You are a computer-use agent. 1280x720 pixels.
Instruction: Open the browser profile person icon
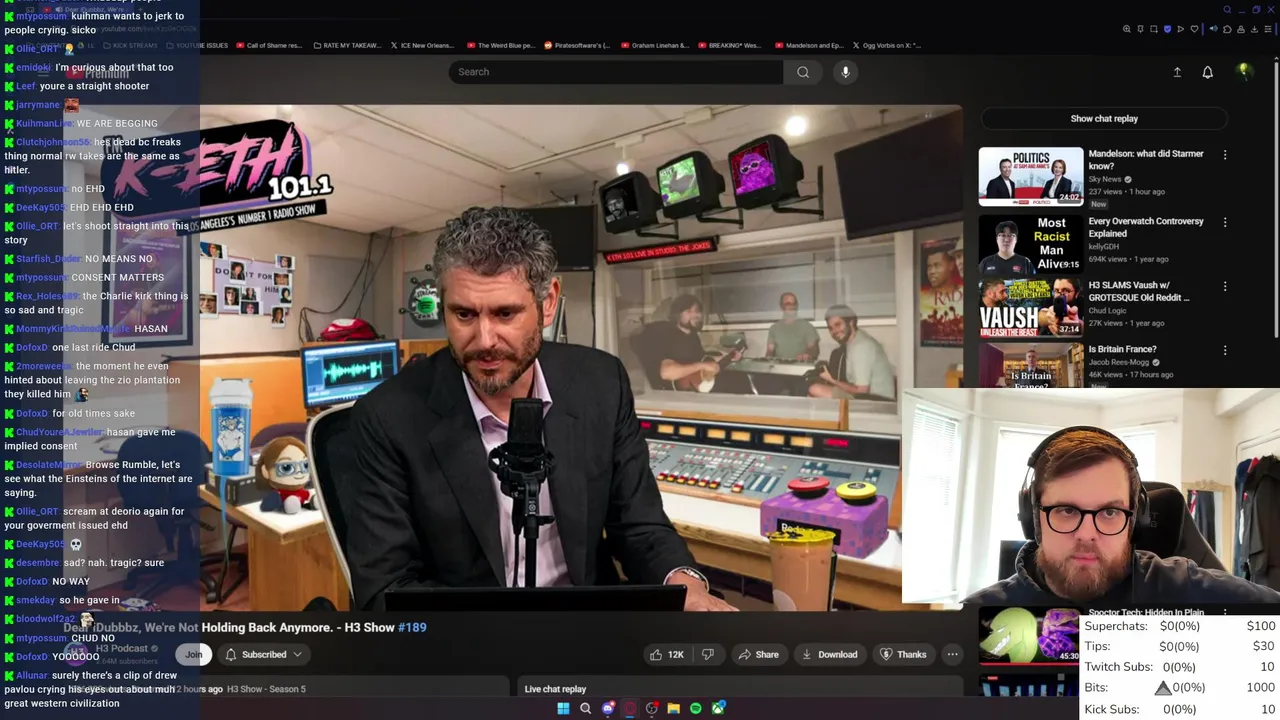(1241, 29)
